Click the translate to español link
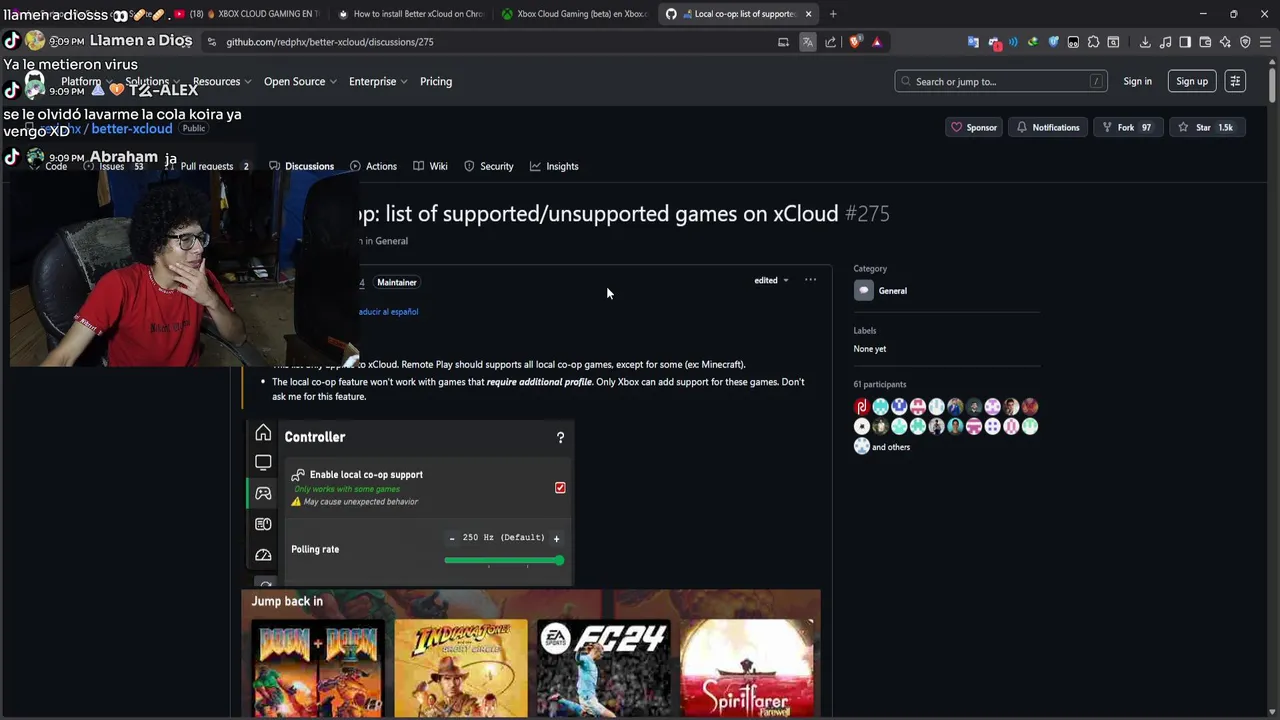This screenshot has height=720, width=1280. click(388, 312)
